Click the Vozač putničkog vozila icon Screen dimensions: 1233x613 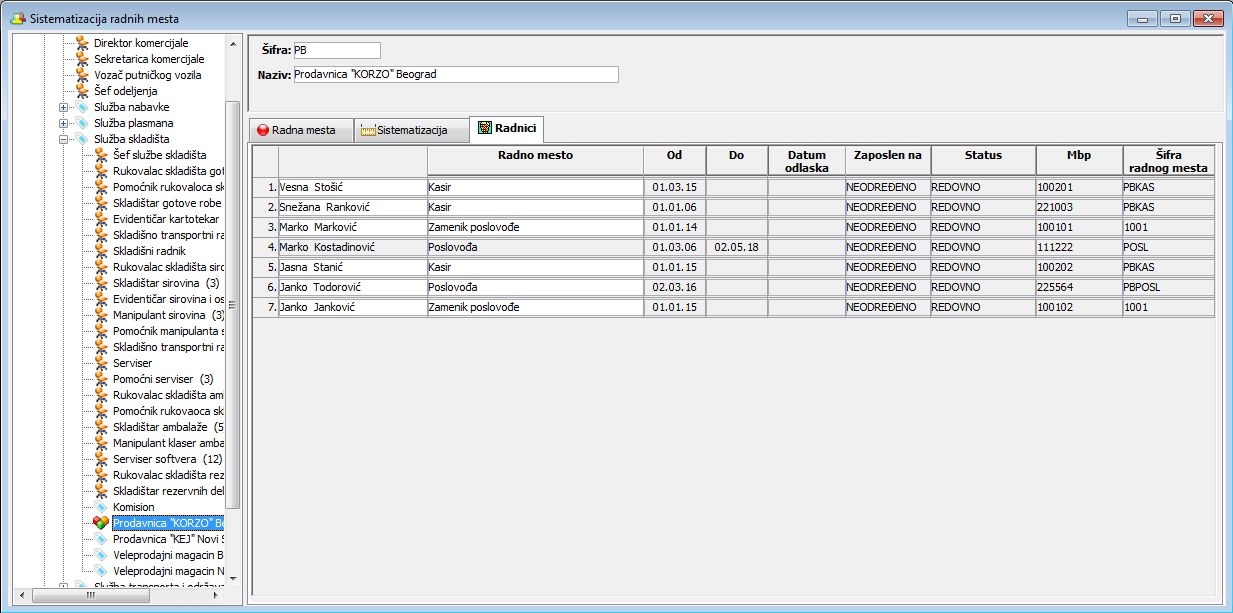tap(83, 75)
